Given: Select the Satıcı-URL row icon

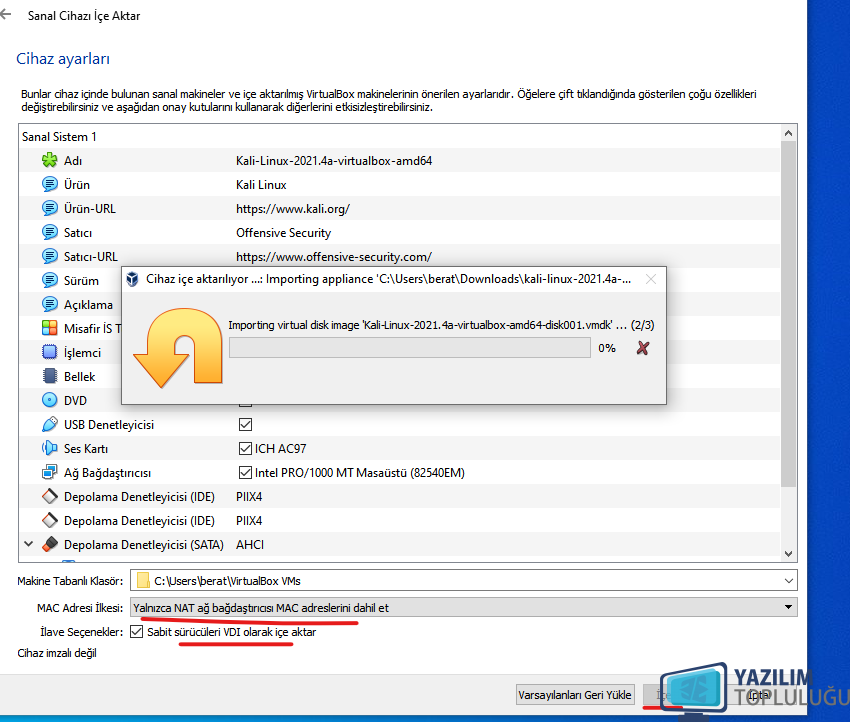Looking at the screenshot, I should (x=49, y=256).
